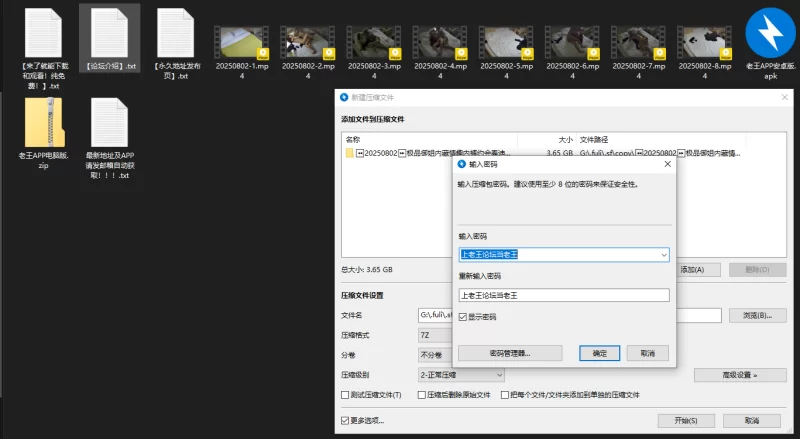The height and width of the screenshot is (439, 800).
Task: Select the 永久地址发布页 .txt file icon
Action: coord(176,33)
